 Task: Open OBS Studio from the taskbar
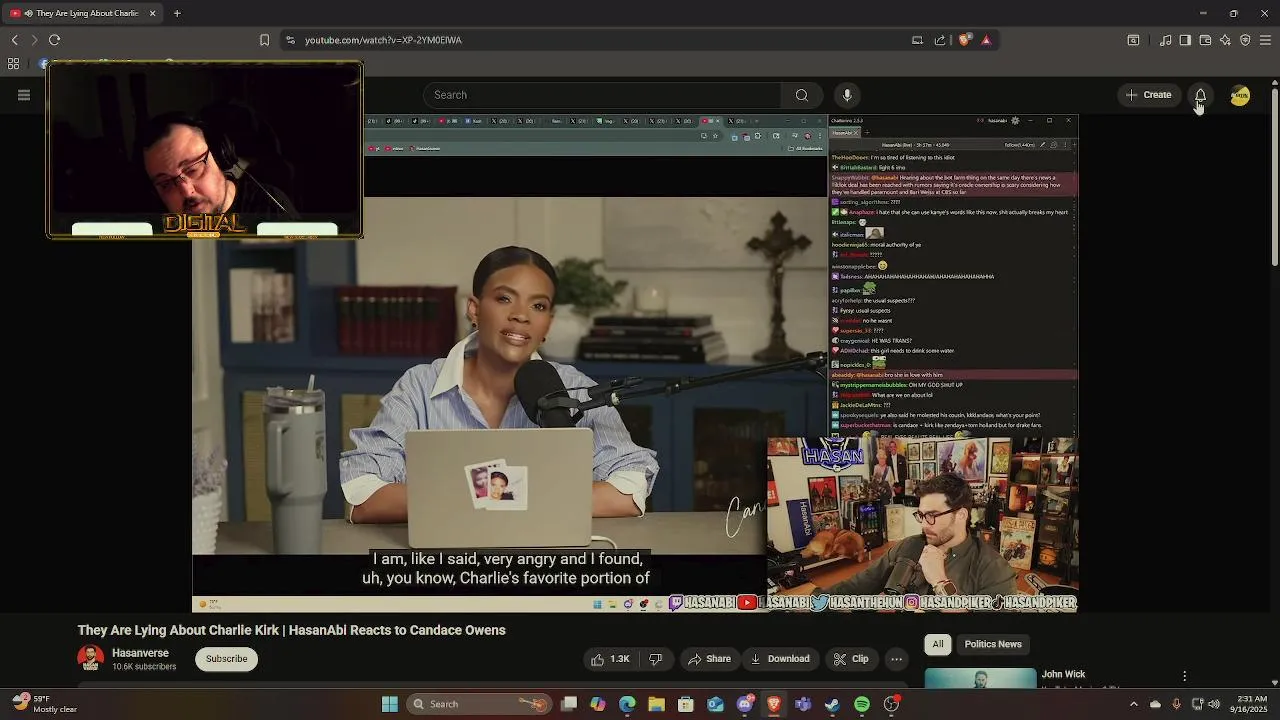click(891, 704)
